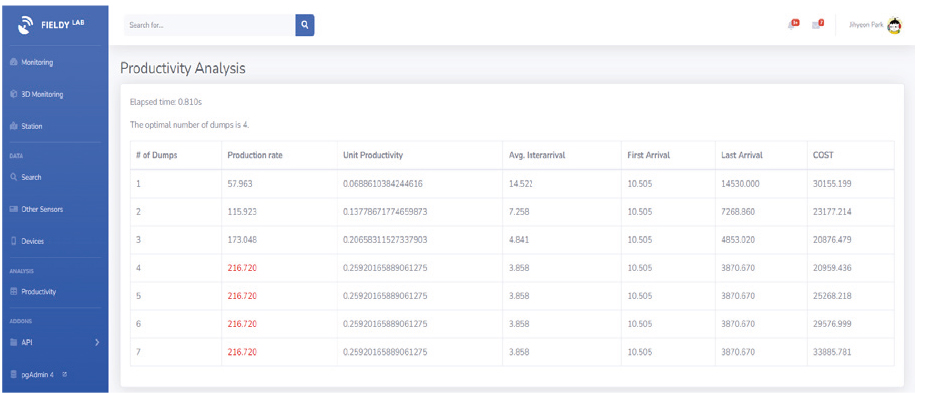Select cost value 29576.999
Viewport: 926px width, 393px height.
(832, 324)
